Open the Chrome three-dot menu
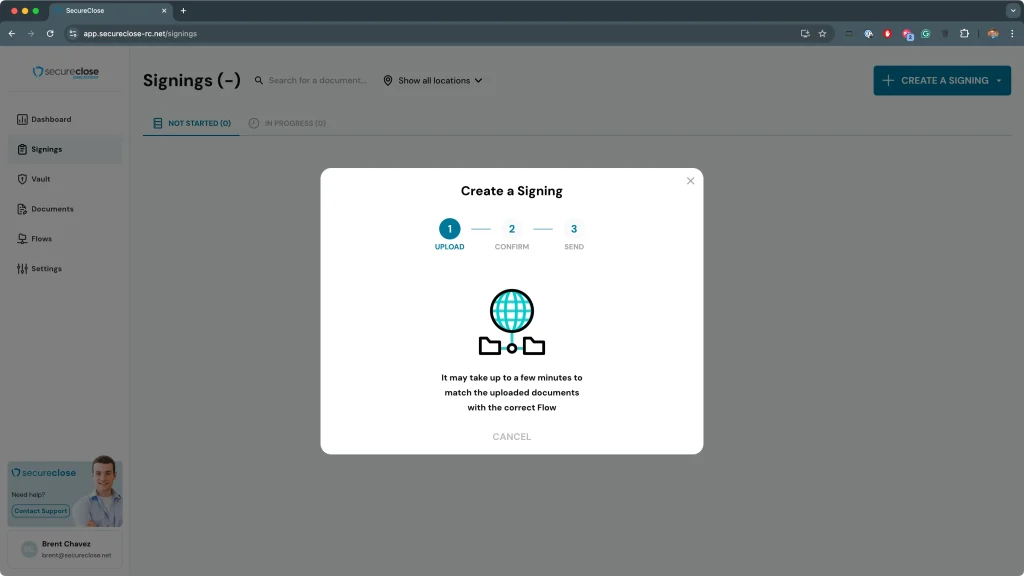Image resolution: width=1024 pixels, height=576 pixels. click(1012, 33)
